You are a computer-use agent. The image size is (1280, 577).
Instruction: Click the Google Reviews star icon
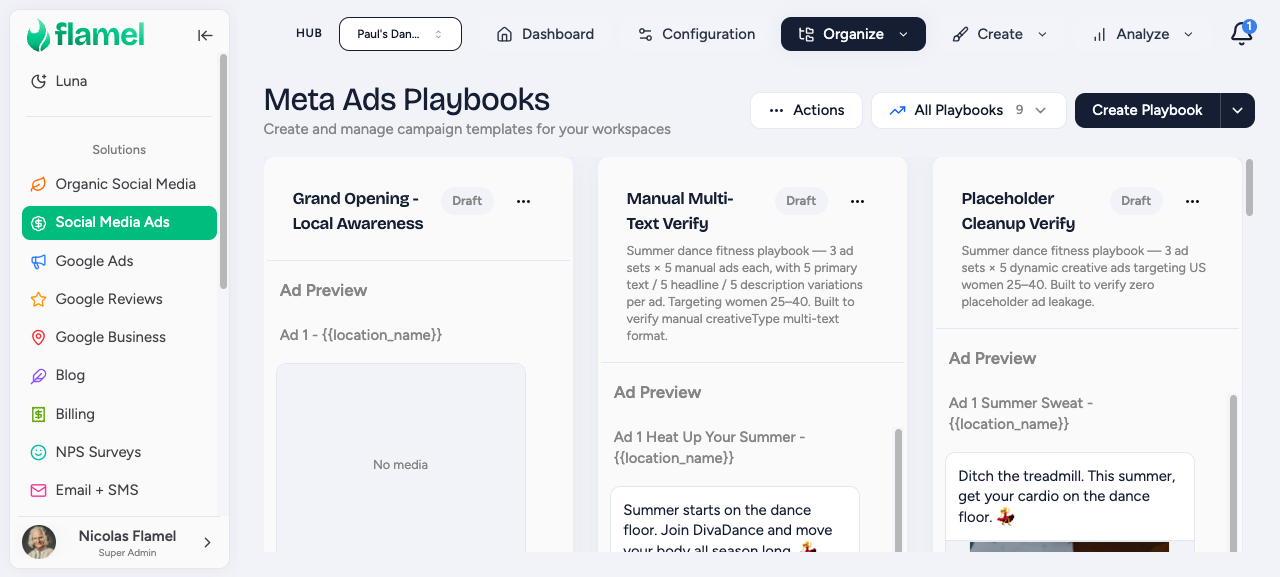tap(38, 299)
